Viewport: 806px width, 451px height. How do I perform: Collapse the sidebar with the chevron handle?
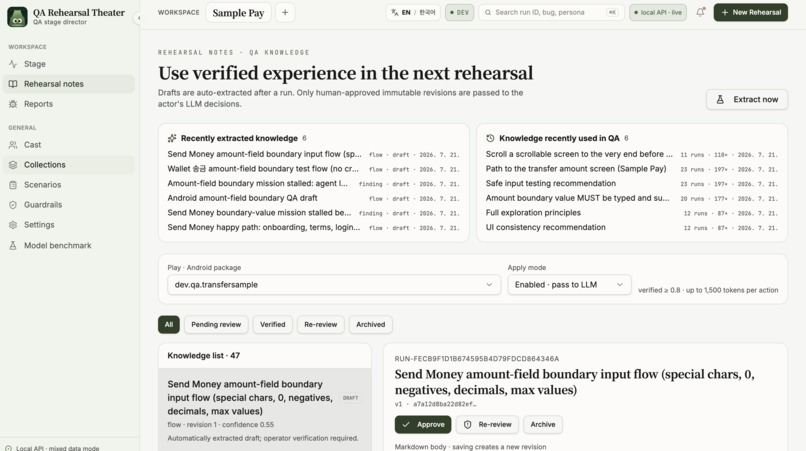[138, 18]
